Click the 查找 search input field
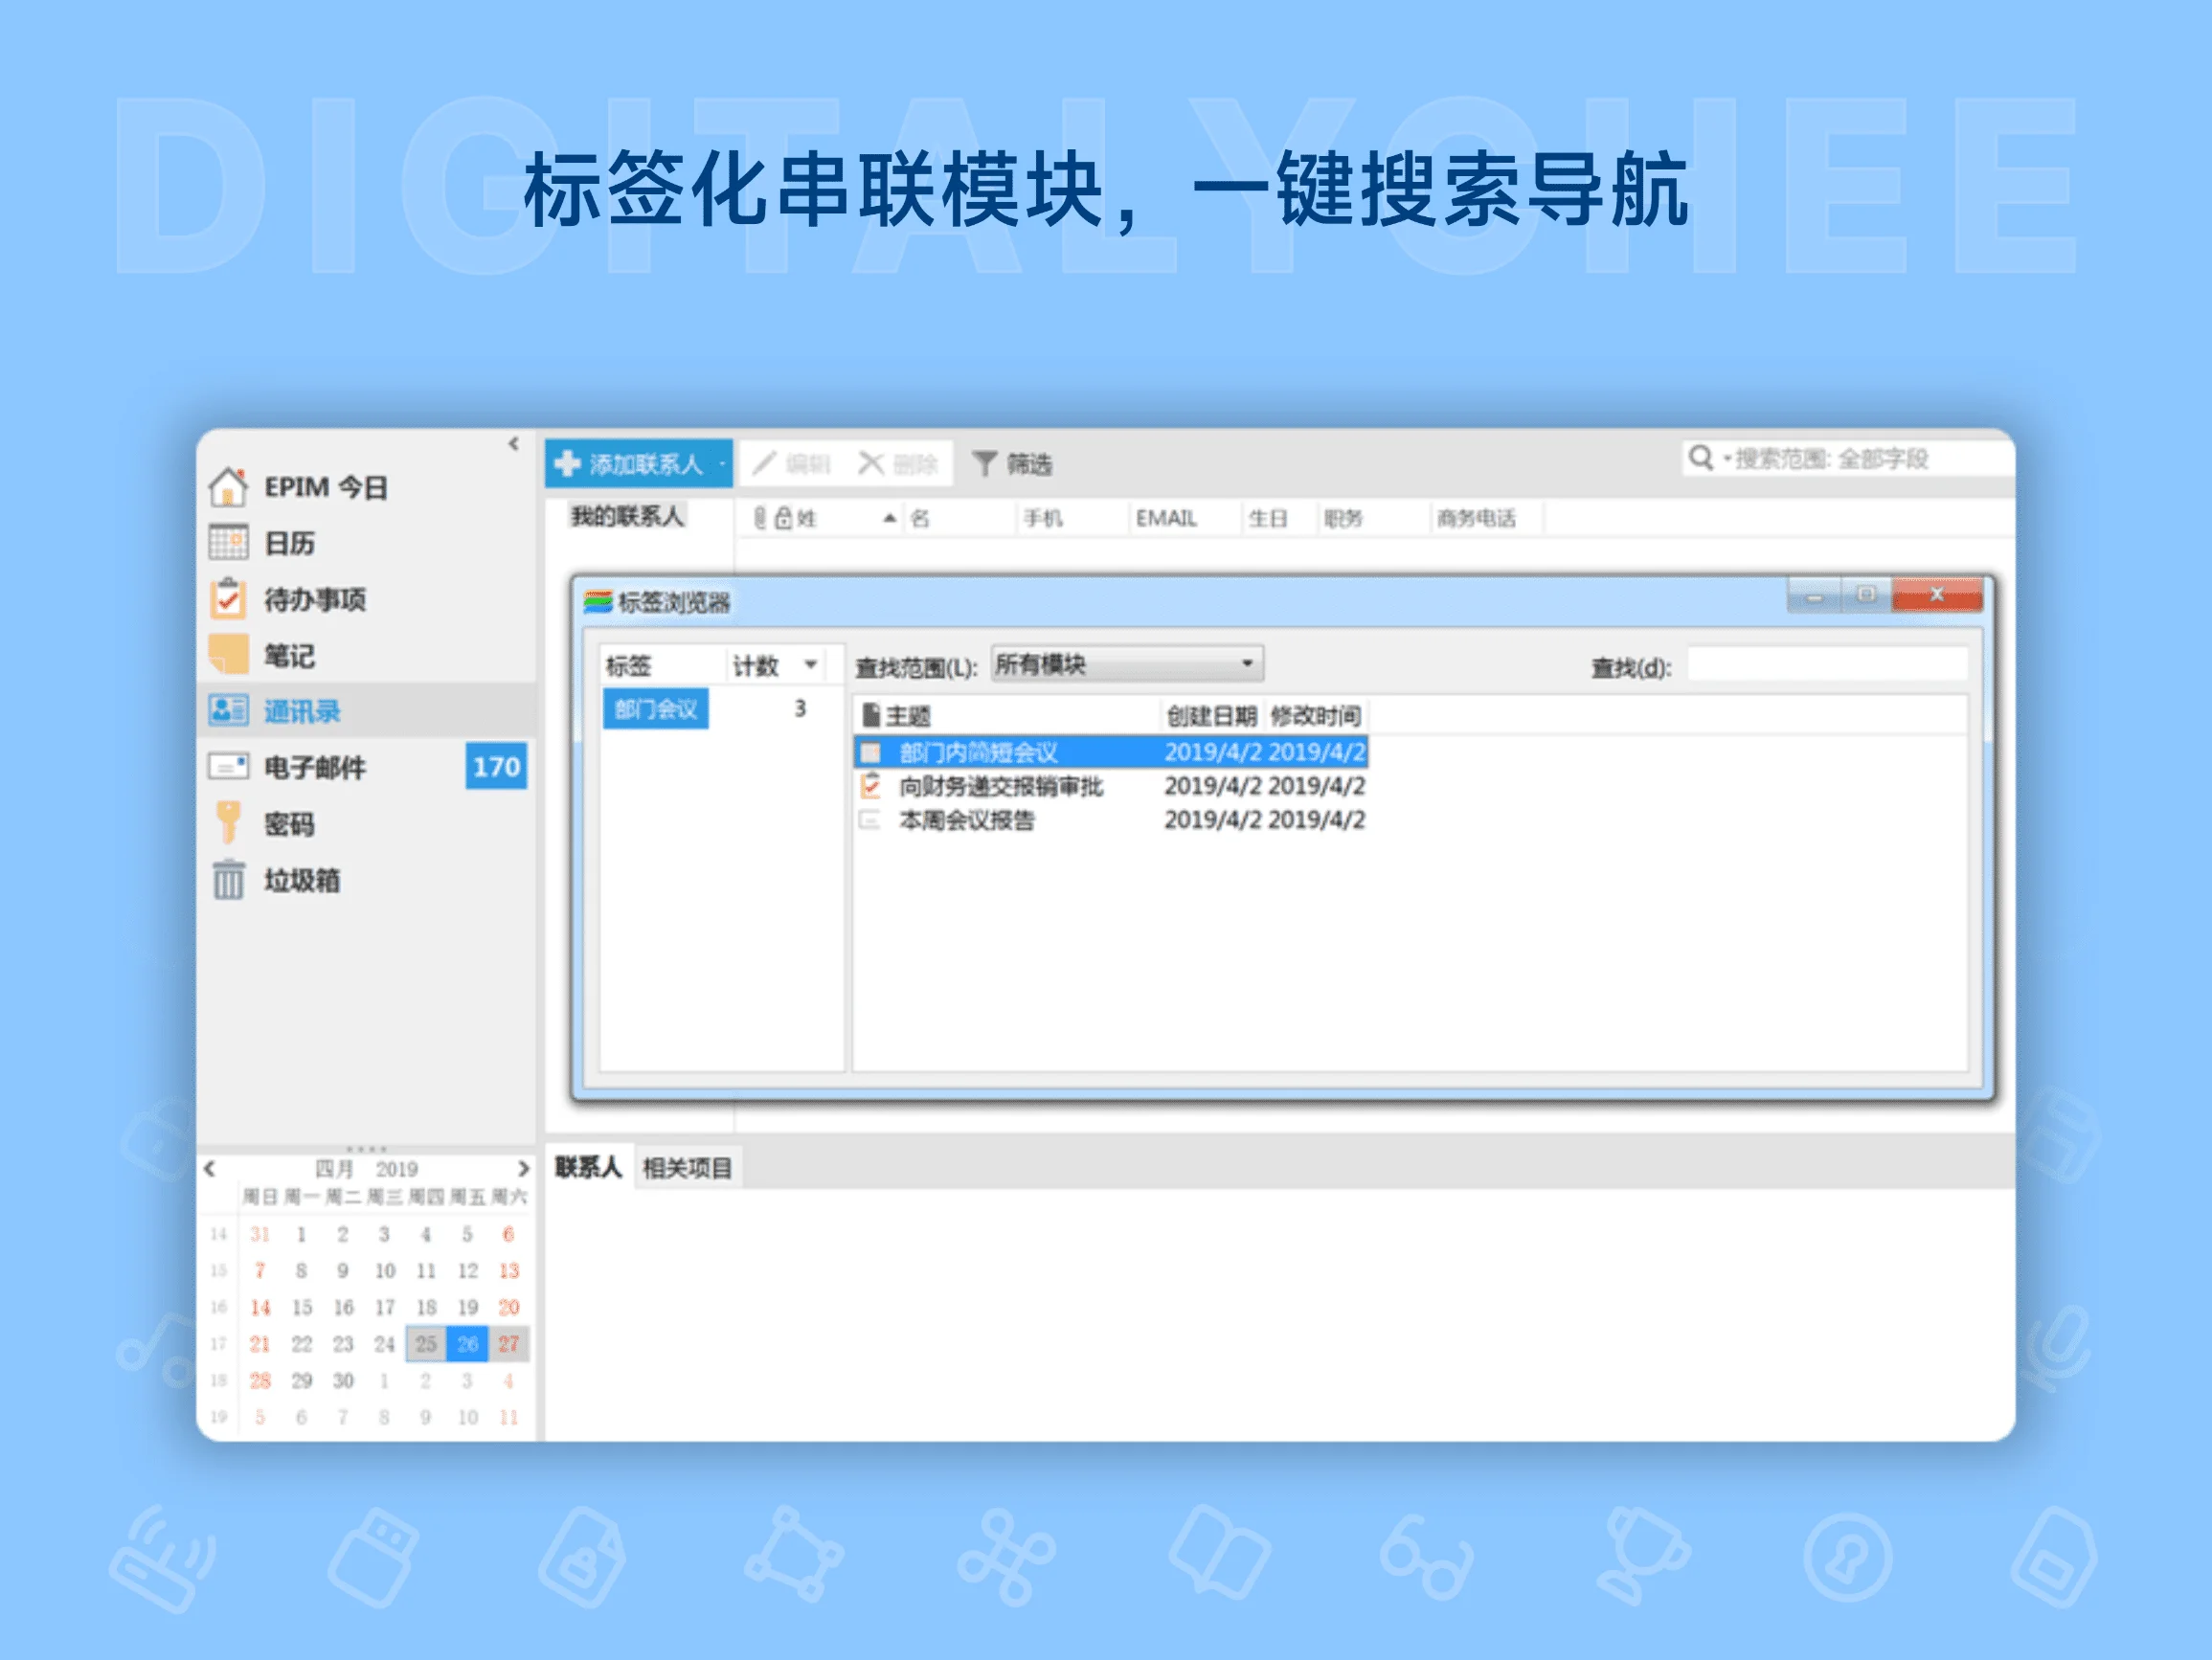Viewport: 2212px width, 1660px height. pyautogui.click(x=1827, y=665)
